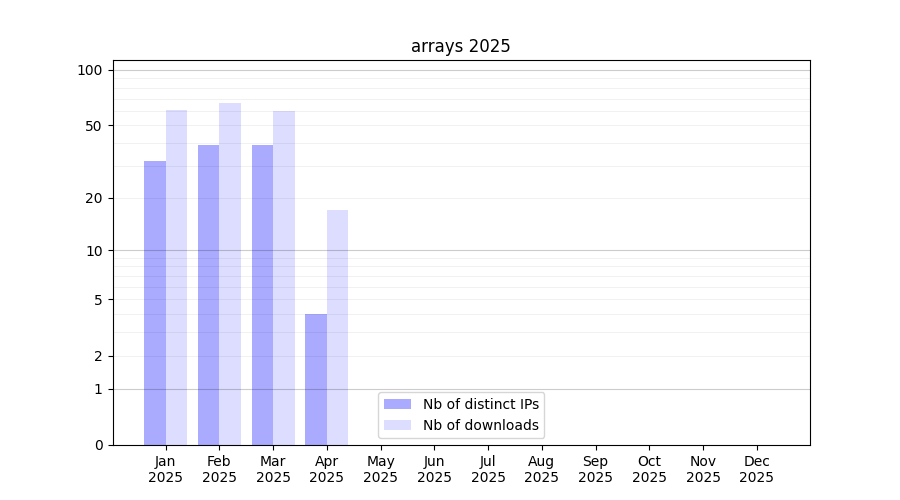
Task: Click the Apr 2025 distinct IPs bar
Action: click(316, 379)
